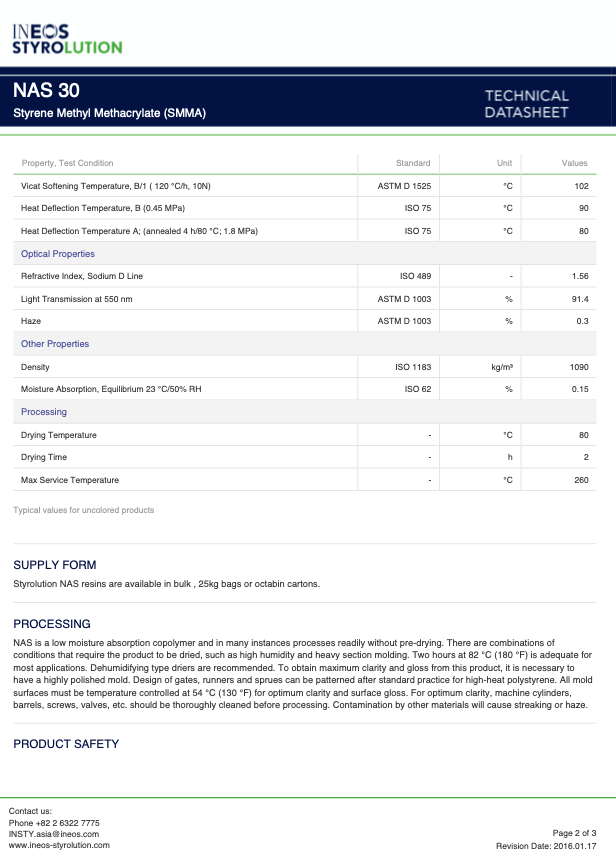Click the Standard column header

click(413, 163)
